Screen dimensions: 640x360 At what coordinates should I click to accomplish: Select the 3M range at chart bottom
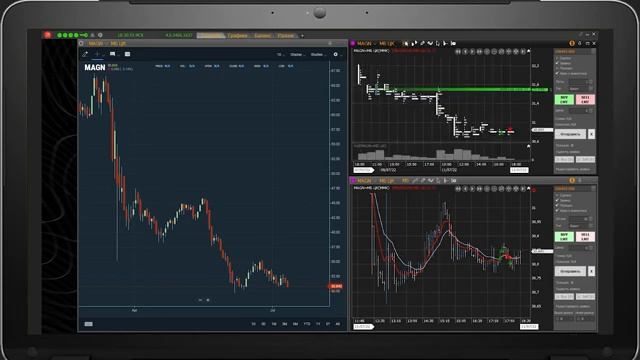tap(284, 324)
